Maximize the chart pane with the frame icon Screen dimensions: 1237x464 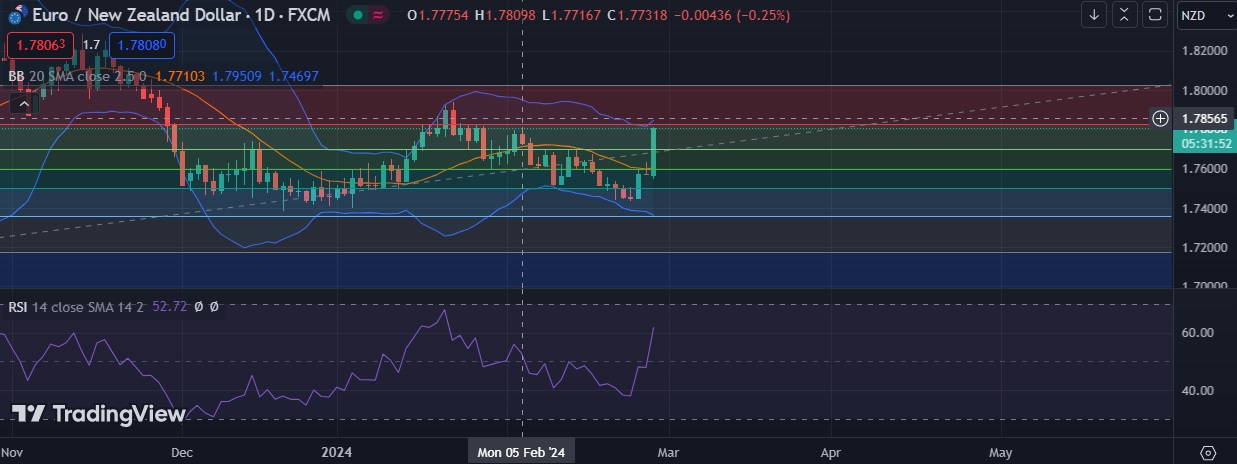(x=1155, y=15)
